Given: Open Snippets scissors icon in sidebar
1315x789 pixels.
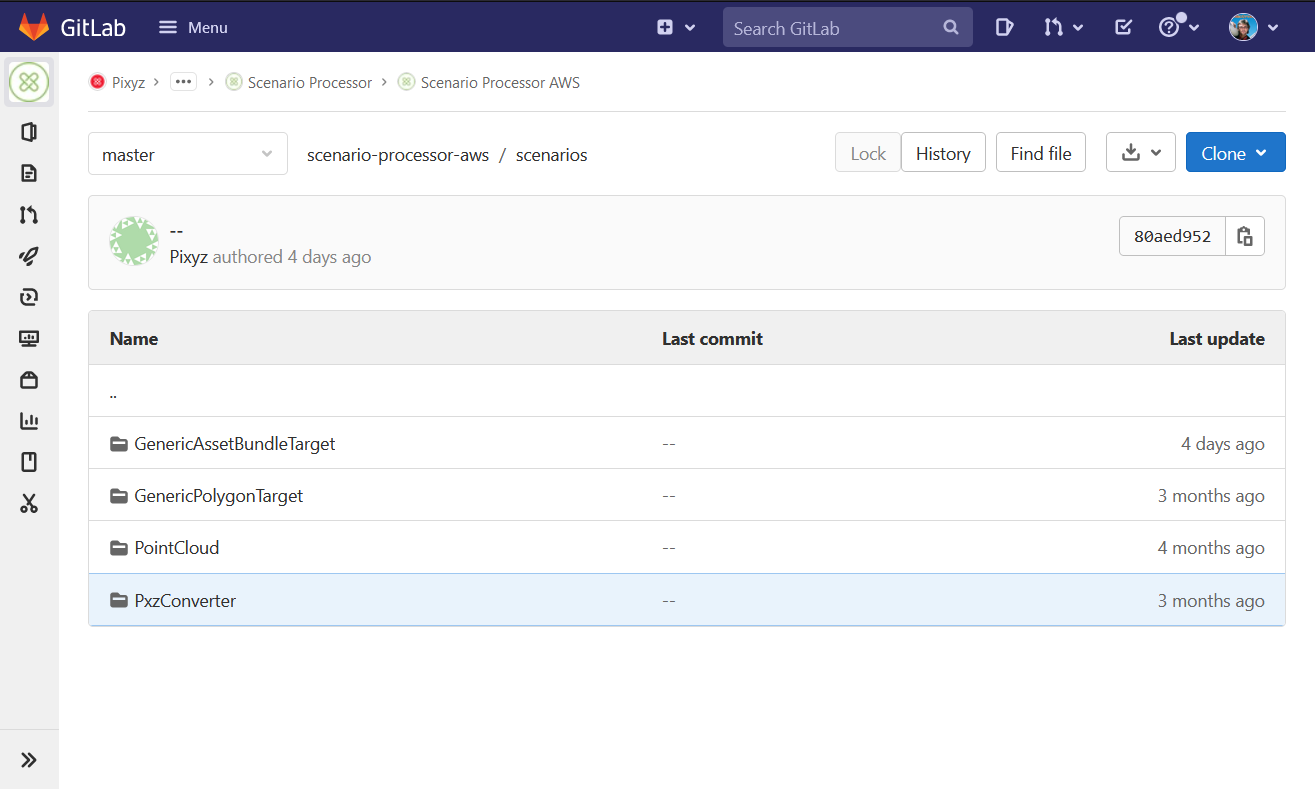Looking at the screenshot, I should [x=29, y=503].
